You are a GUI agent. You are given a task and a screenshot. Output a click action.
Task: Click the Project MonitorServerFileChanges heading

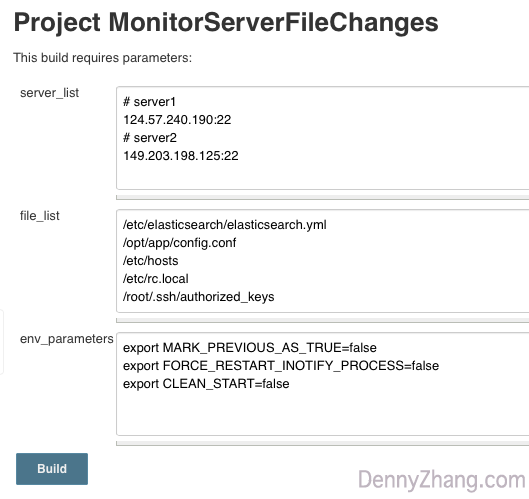226,23
